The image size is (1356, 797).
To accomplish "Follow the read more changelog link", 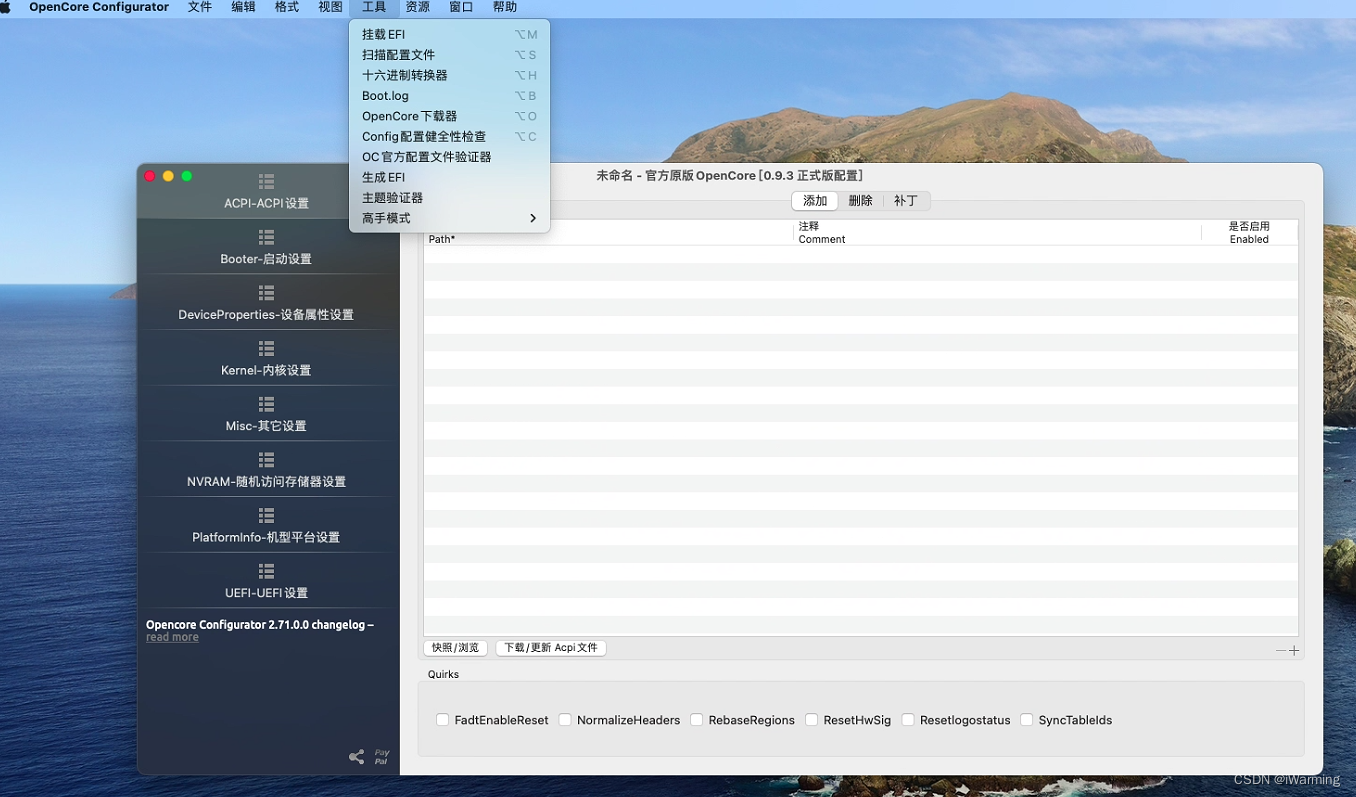I will (x=172, y=638).
